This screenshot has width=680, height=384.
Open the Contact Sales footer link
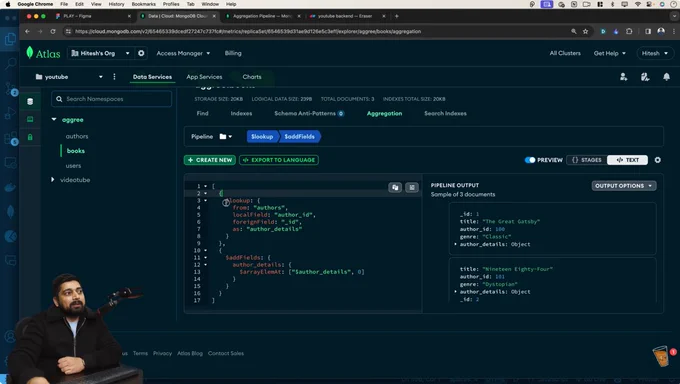(226, 353)
